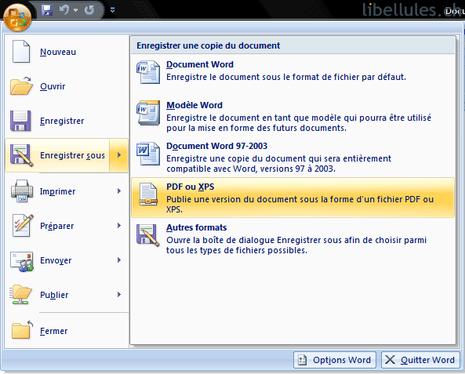Open the Undo history dropdown arrow
The height and width of the screenshot is (374, 465).
pyautogui.click(x=76, y=11)
